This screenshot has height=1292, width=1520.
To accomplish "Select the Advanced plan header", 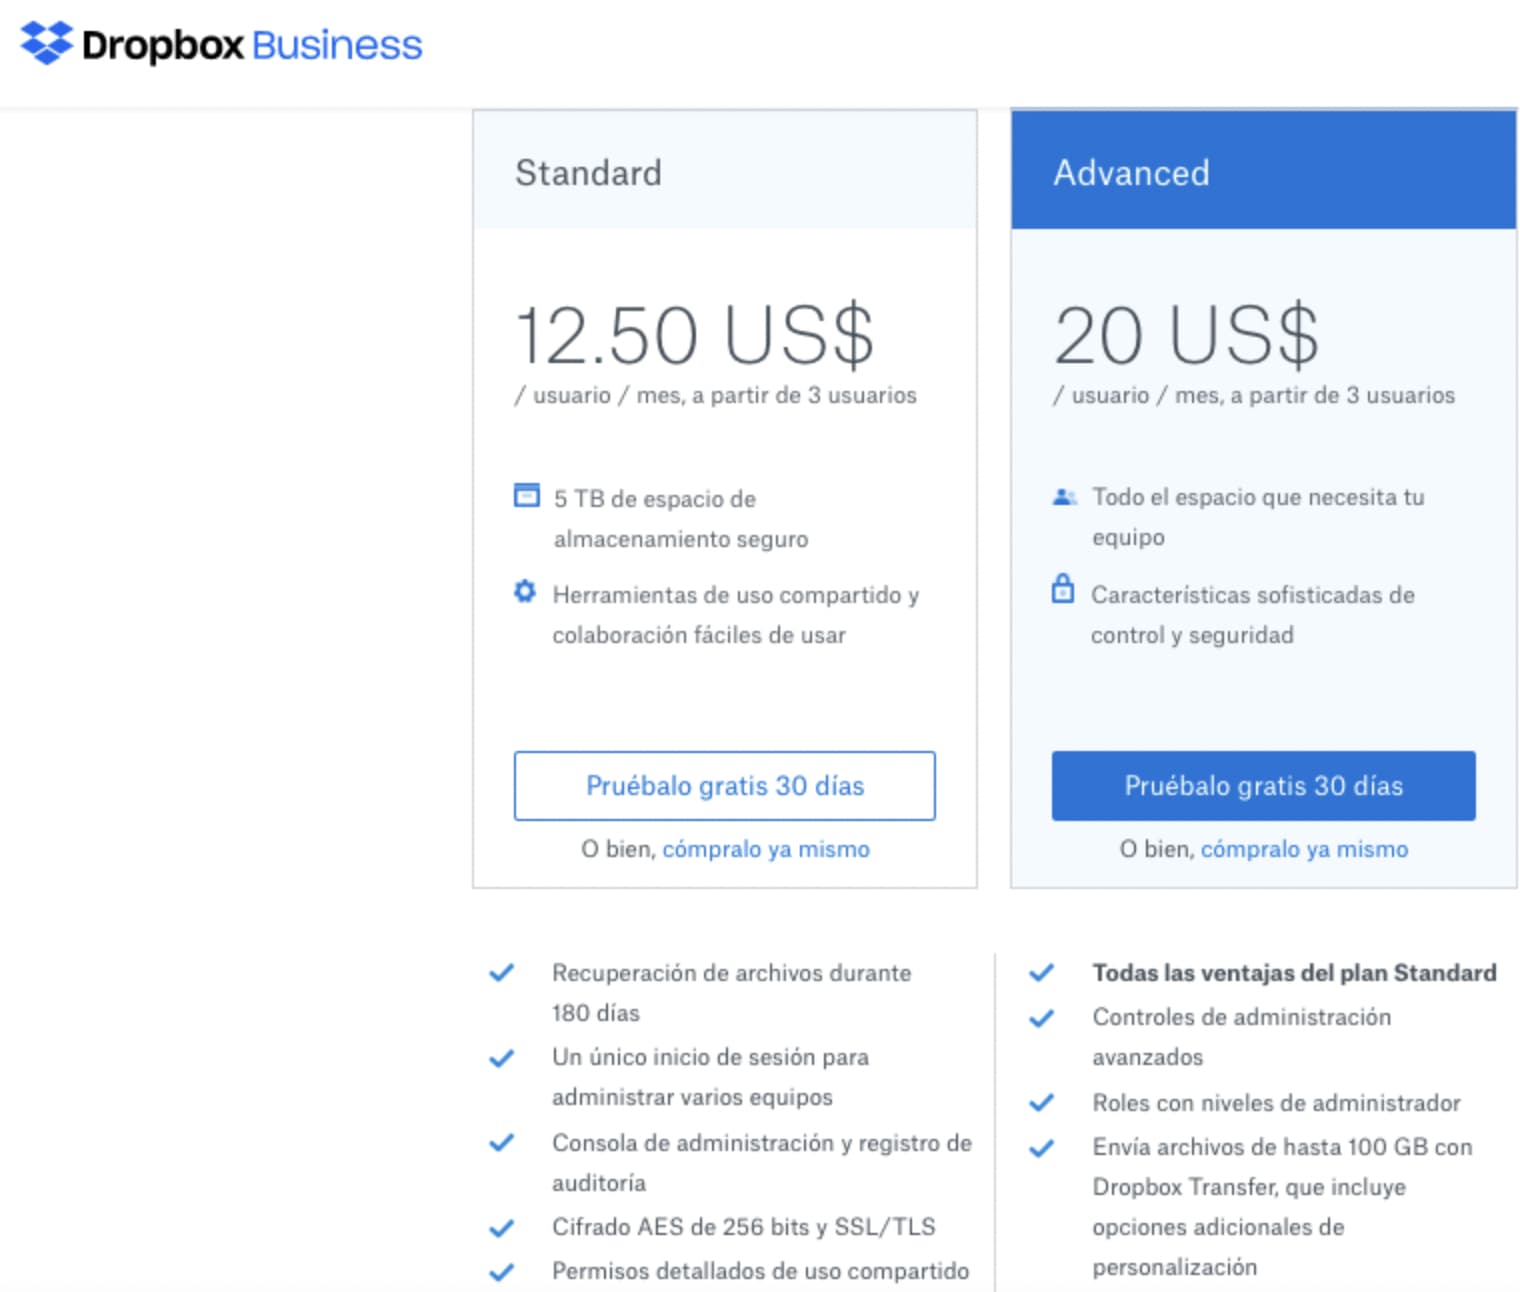I will (x=1131, y=172).
